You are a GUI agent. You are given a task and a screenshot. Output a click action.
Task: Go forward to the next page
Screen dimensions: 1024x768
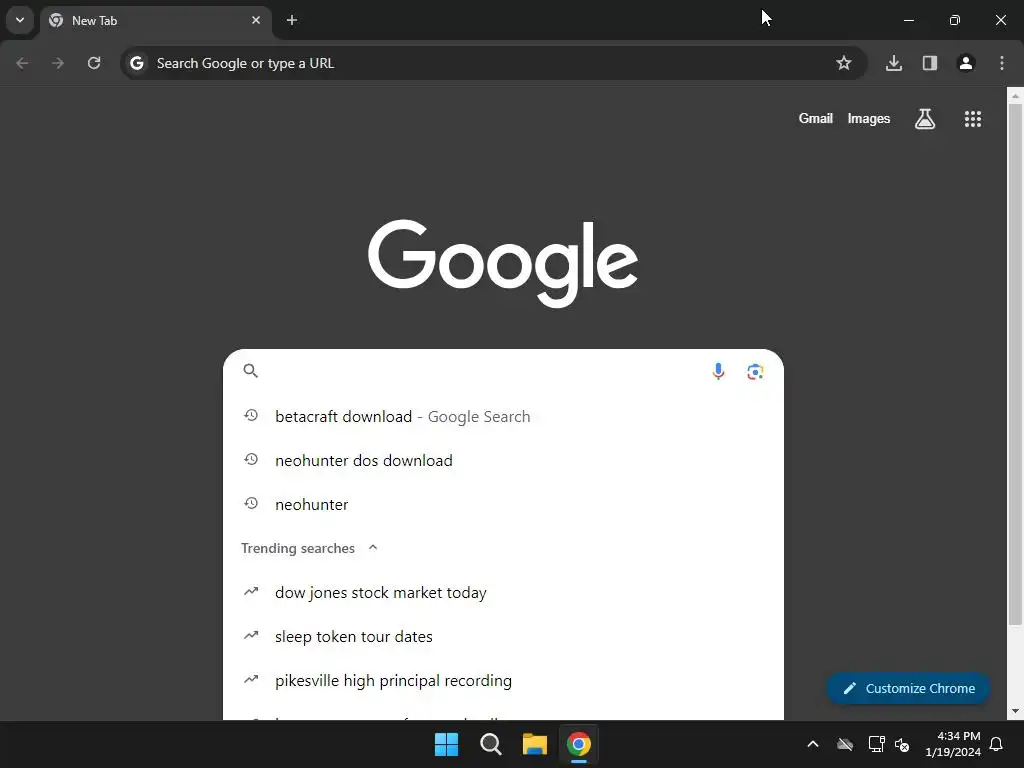coord(58,63)
